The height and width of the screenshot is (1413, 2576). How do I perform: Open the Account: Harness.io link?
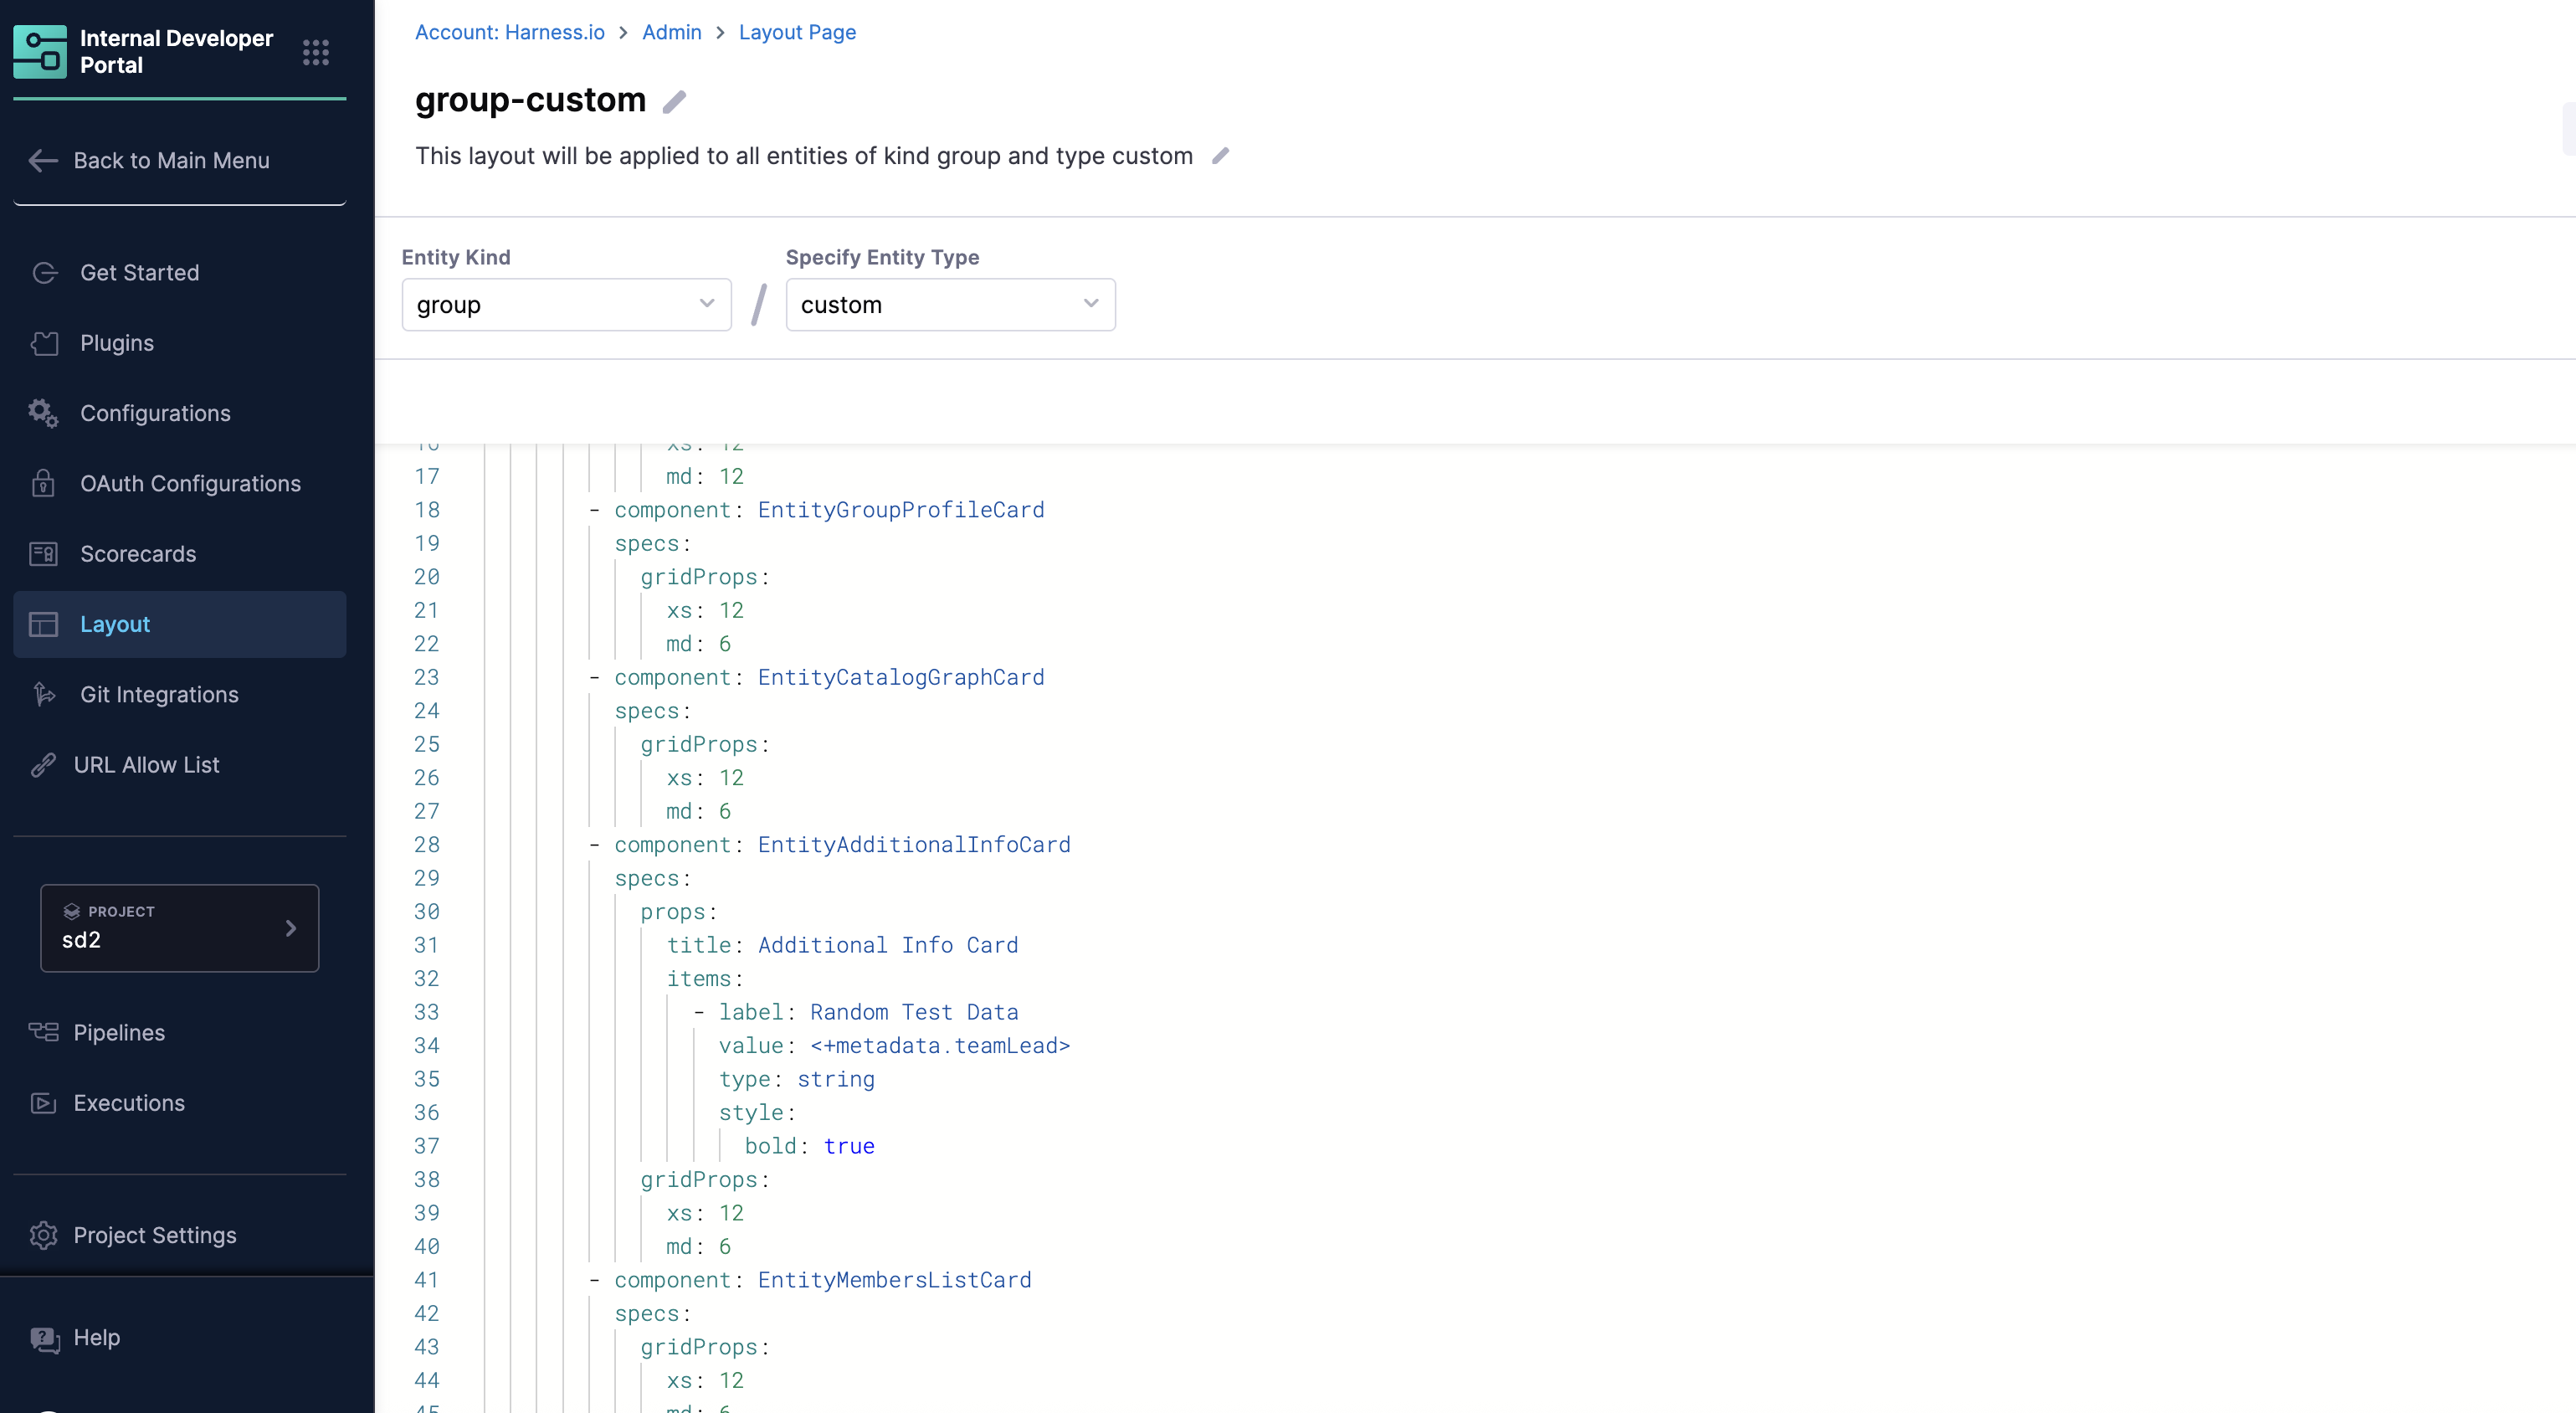(x=510, y=32)
